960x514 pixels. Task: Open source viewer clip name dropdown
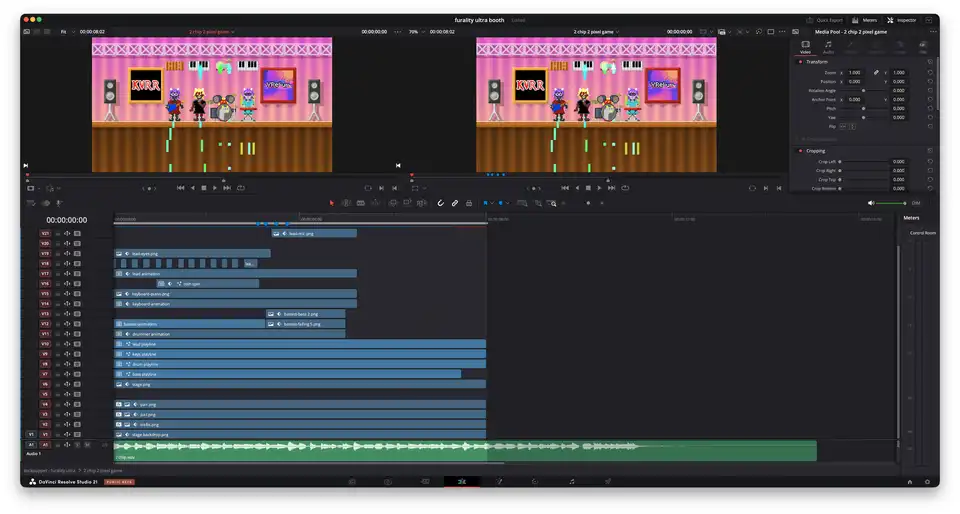coord(212,32)
